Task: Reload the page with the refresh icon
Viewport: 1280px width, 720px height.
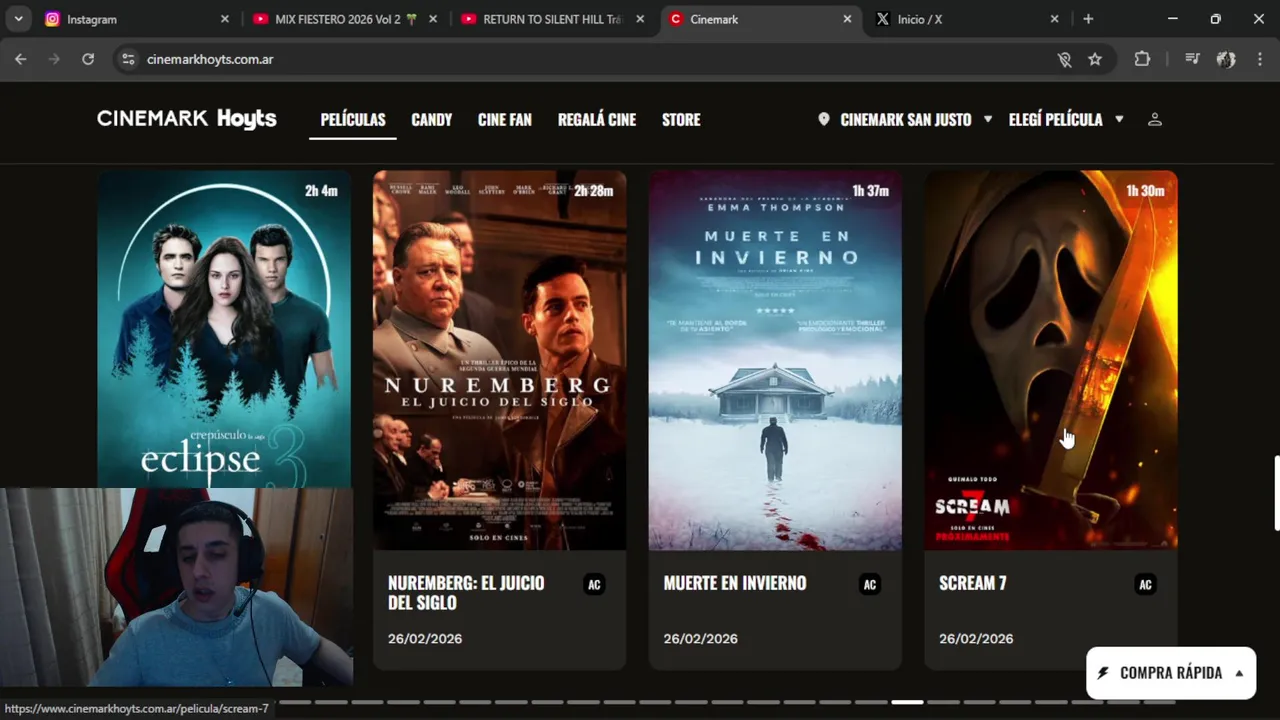Action: [88, 59]
